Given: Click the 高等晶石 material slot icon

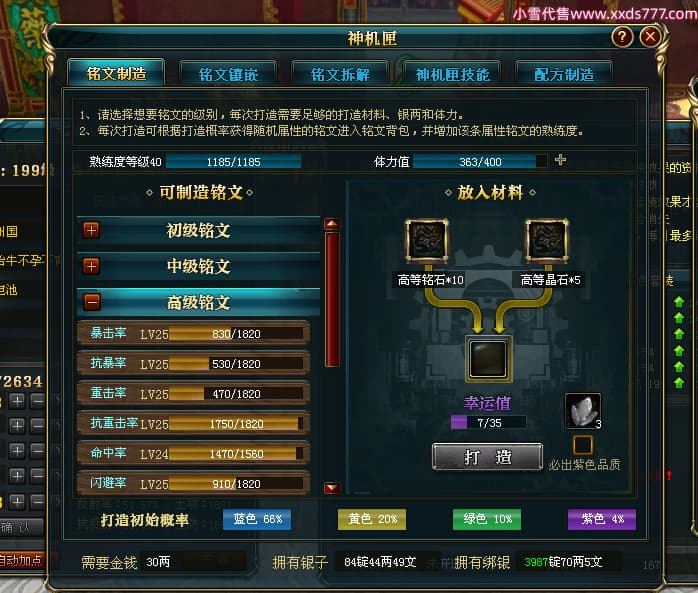Looking at the screenshot, I should 546,240.
